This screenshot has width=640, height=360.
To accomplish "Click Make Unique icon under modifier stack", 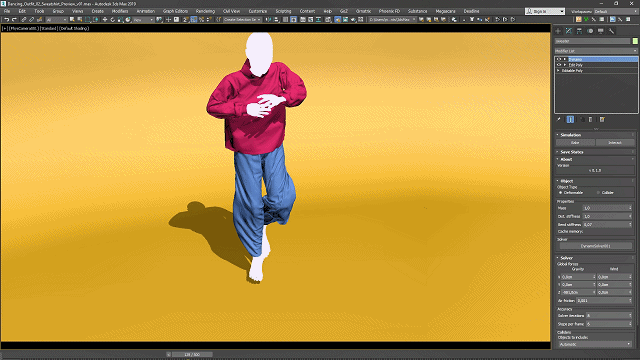I will click(582, 120).
